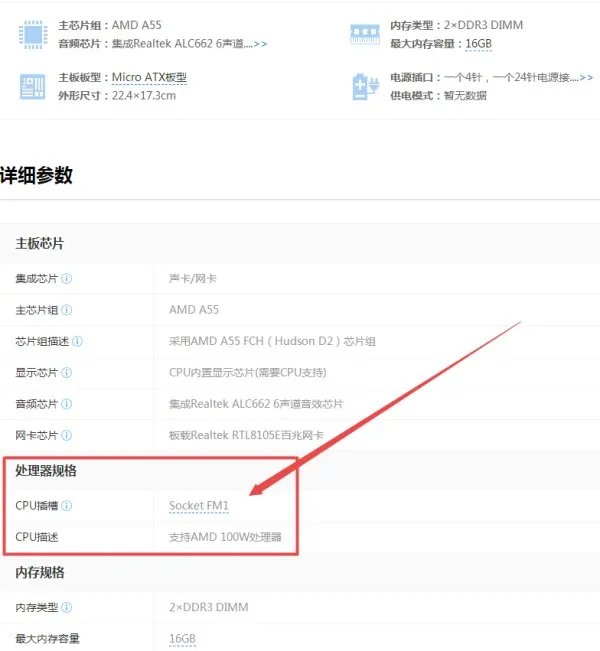Select the text 板载Realtek RTL8105E百兆网卡

tap(246, 435)
